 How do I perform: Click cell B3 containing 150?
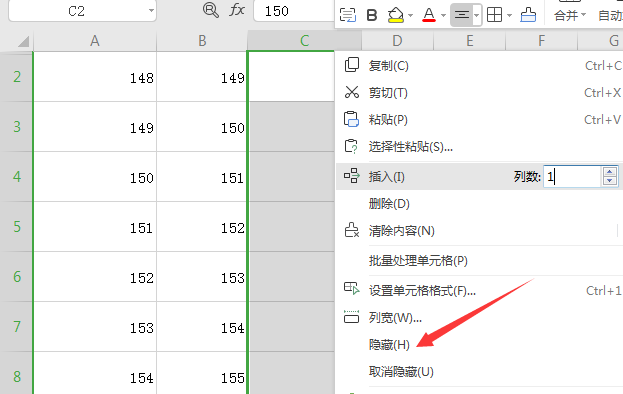[202, 126]
